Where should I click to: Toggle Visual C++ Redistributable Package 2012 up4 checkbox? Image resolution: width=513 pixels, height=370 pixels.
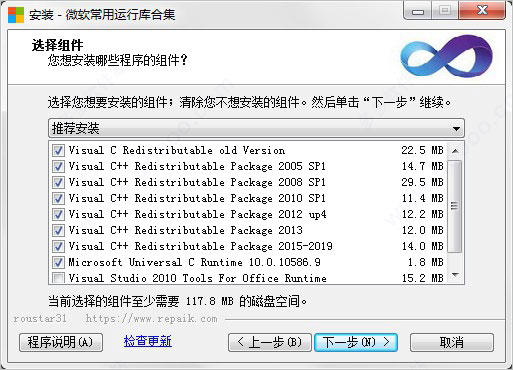(58, 214)
